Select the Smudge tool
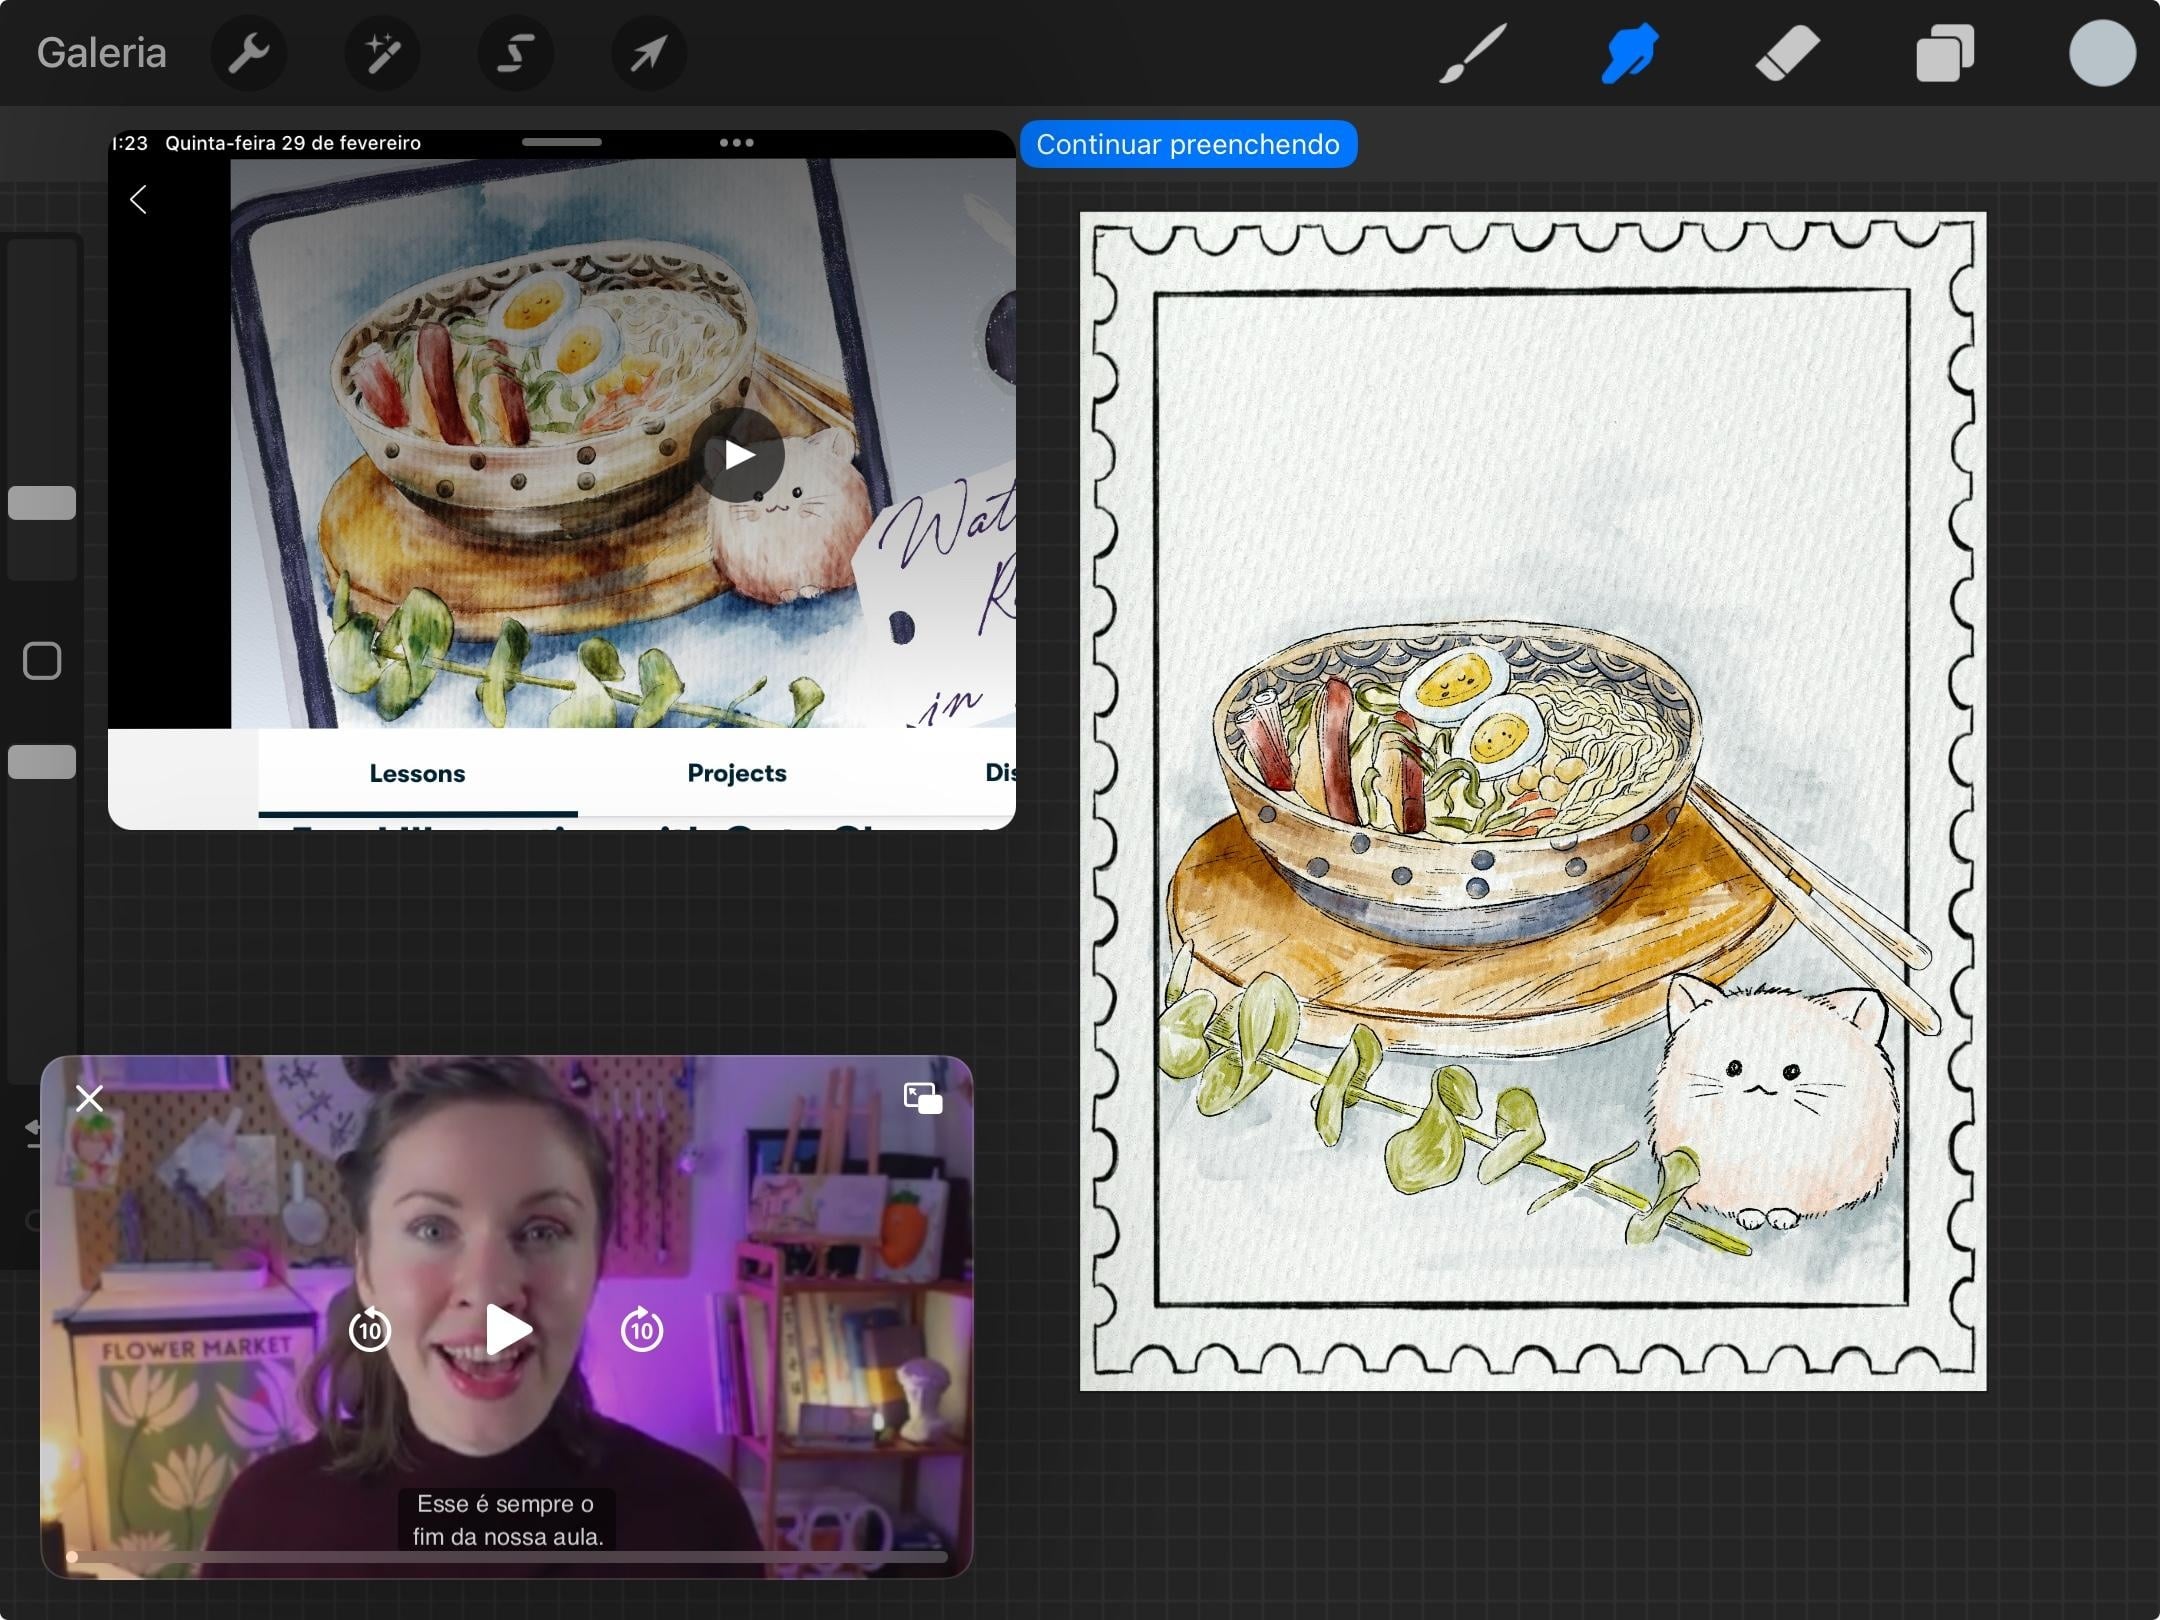The height and width of the screenshot is (1620, 2160). point(1630,53)
